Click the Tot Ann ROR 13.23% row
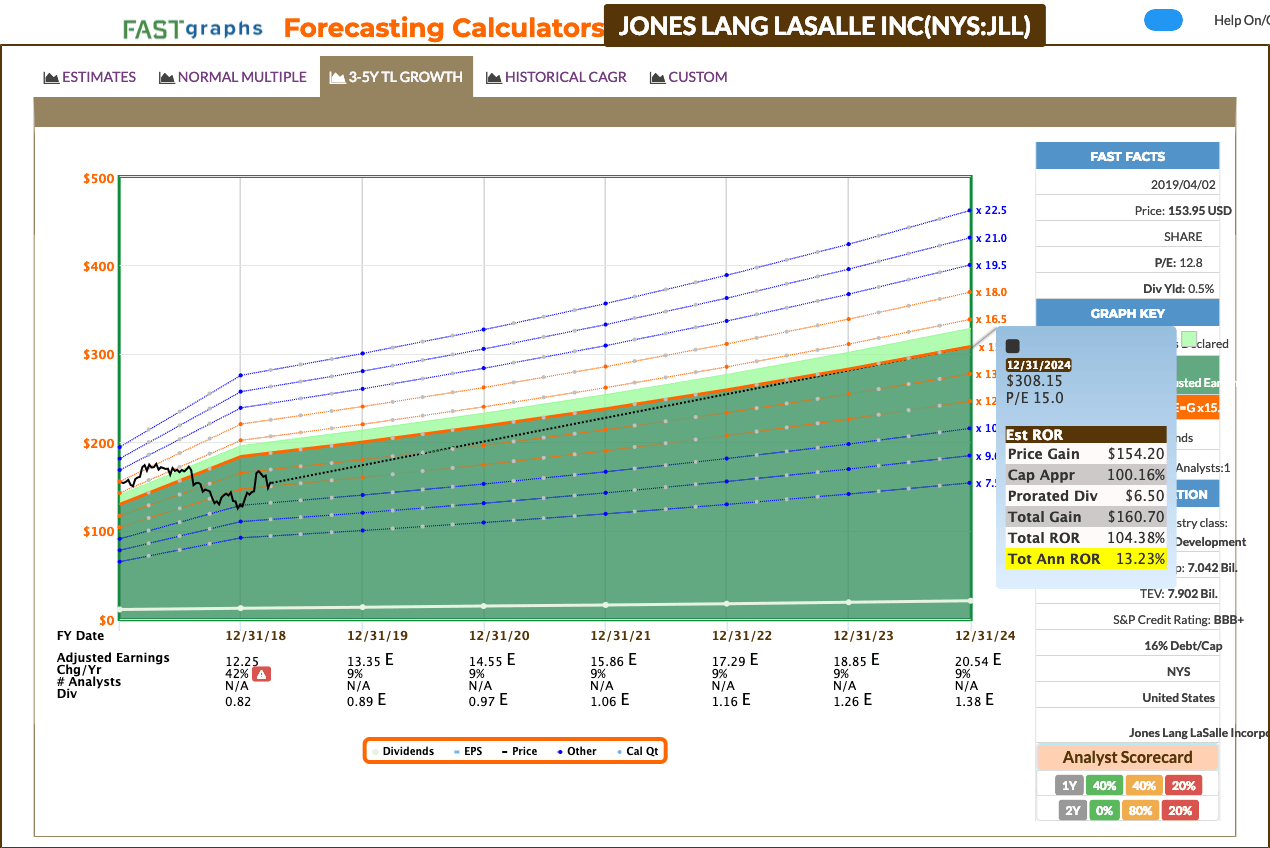Viewport: 1270px width, 848px height. [x=1086, y=559]
